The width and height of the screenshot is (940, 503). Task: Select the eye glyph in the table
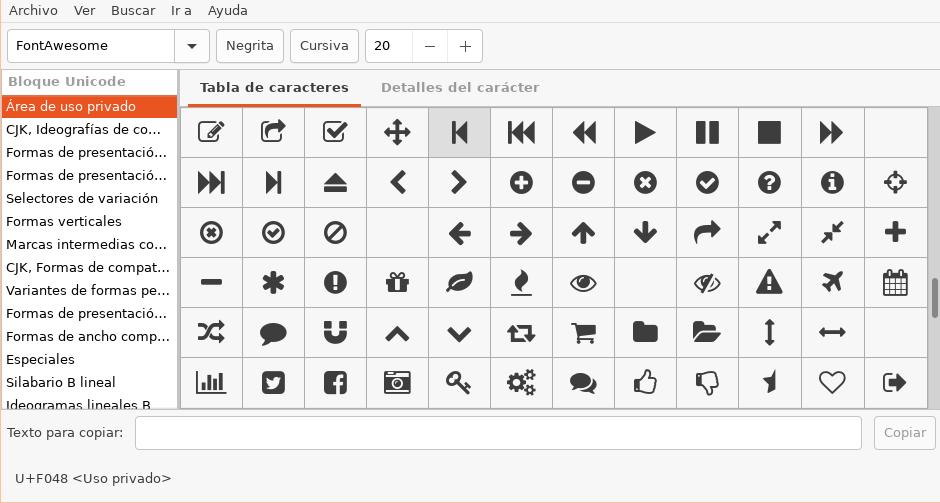click(583, 282)
